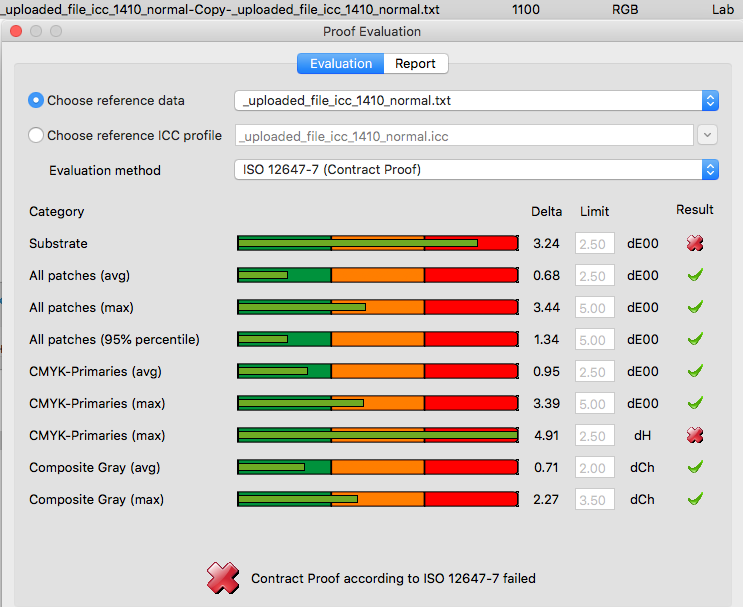Screen dimensions: 743x607
Task: Click the red X result icon for Substrate
Action: 695,244
